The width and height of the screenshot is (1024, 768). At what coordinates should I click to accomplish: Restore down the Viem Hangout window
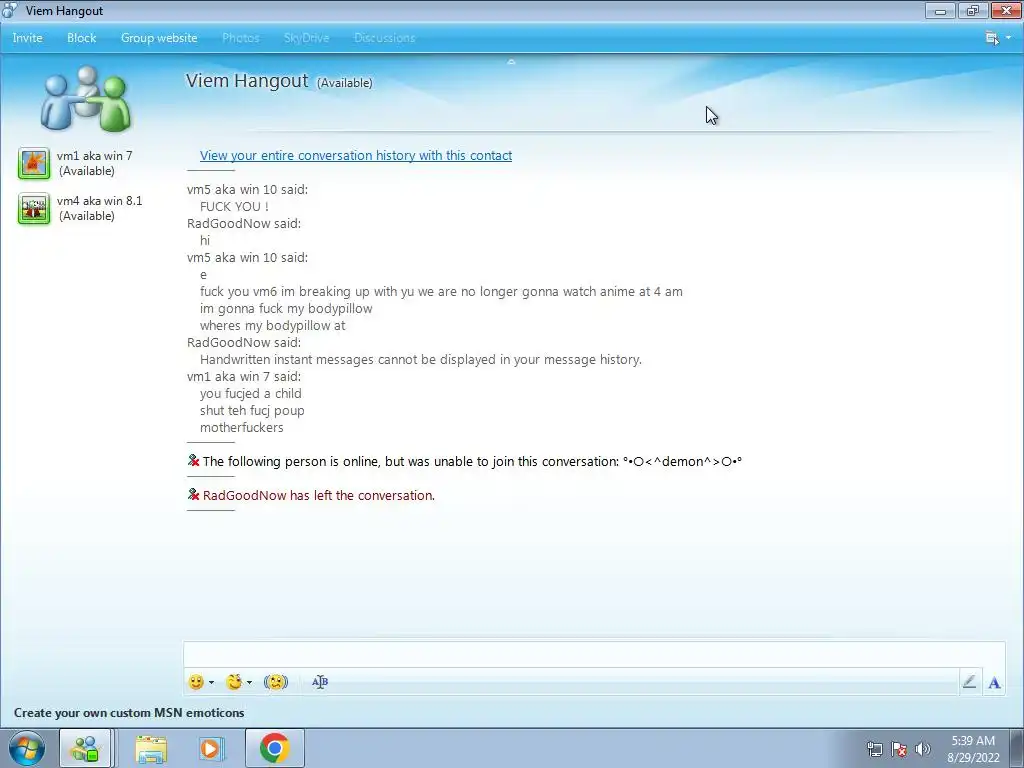(x=973, y=10)
